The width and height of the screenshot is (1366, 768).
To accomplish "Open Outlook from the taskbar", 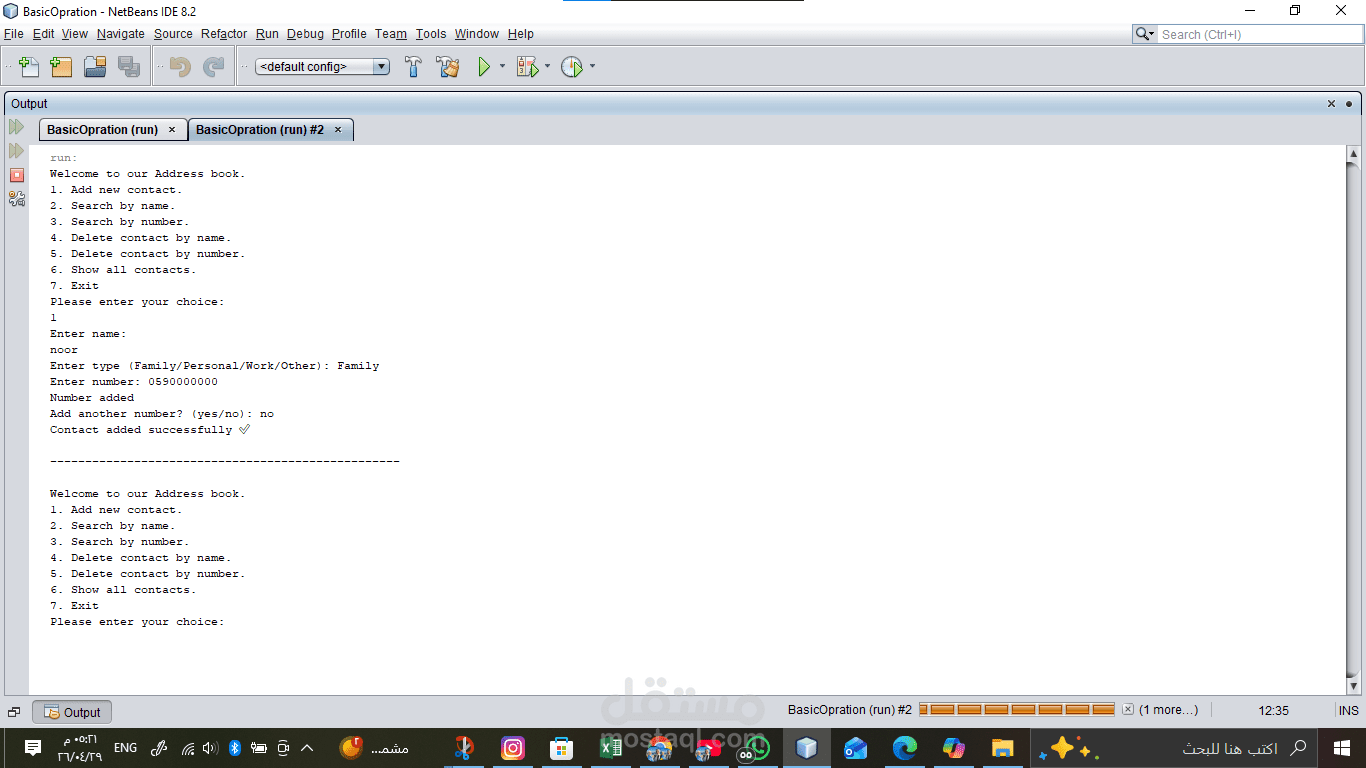I will [x=856, y=748].
